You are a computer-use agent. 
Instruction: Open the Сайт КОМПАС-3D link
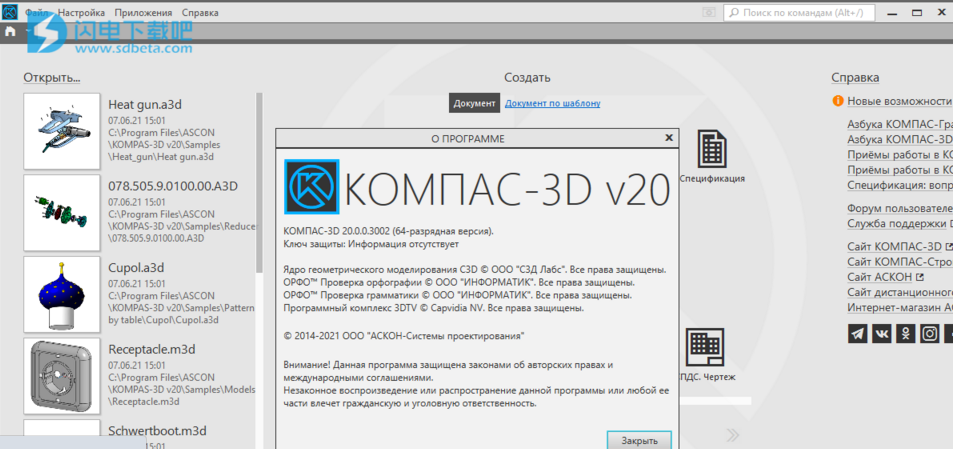coord(894,246)
